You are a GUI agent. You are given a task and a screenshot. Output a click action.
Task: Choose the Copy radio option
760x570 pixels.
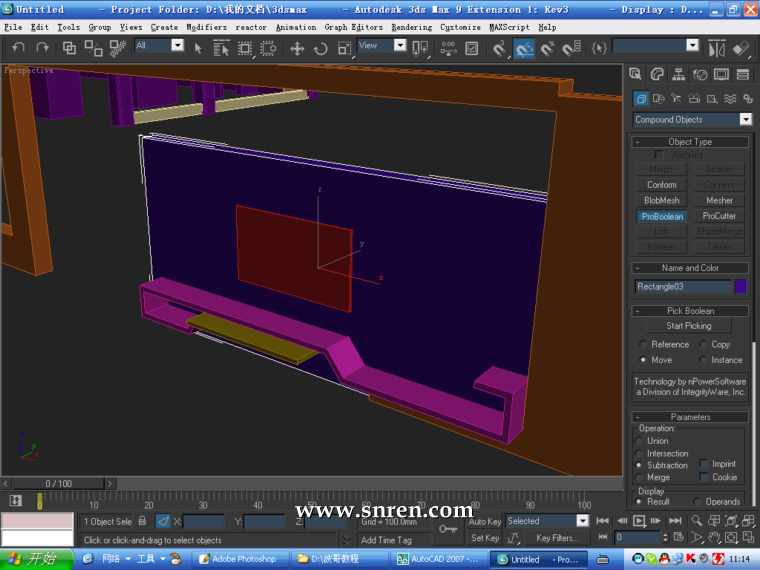[702, 344]
